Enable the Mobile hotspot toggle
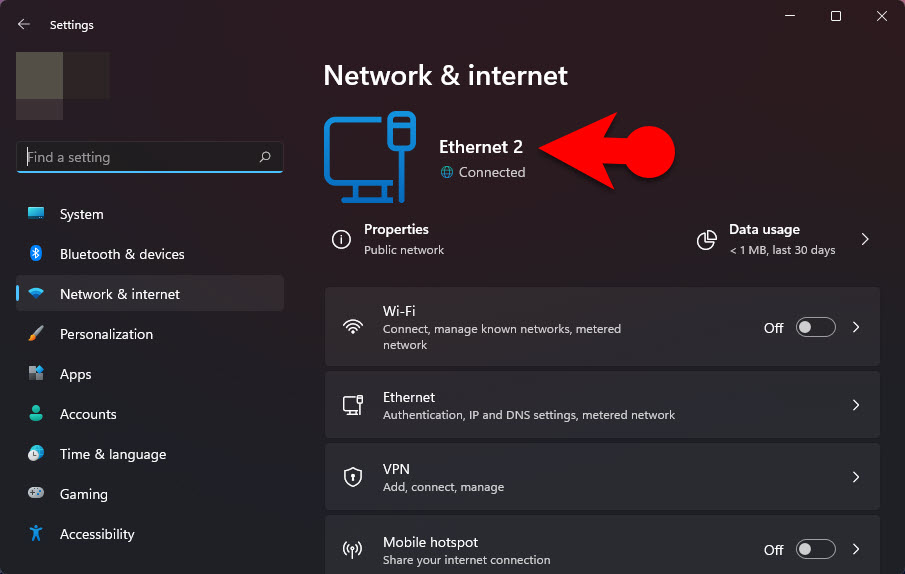The image size is (905, 574). [815, 549]
